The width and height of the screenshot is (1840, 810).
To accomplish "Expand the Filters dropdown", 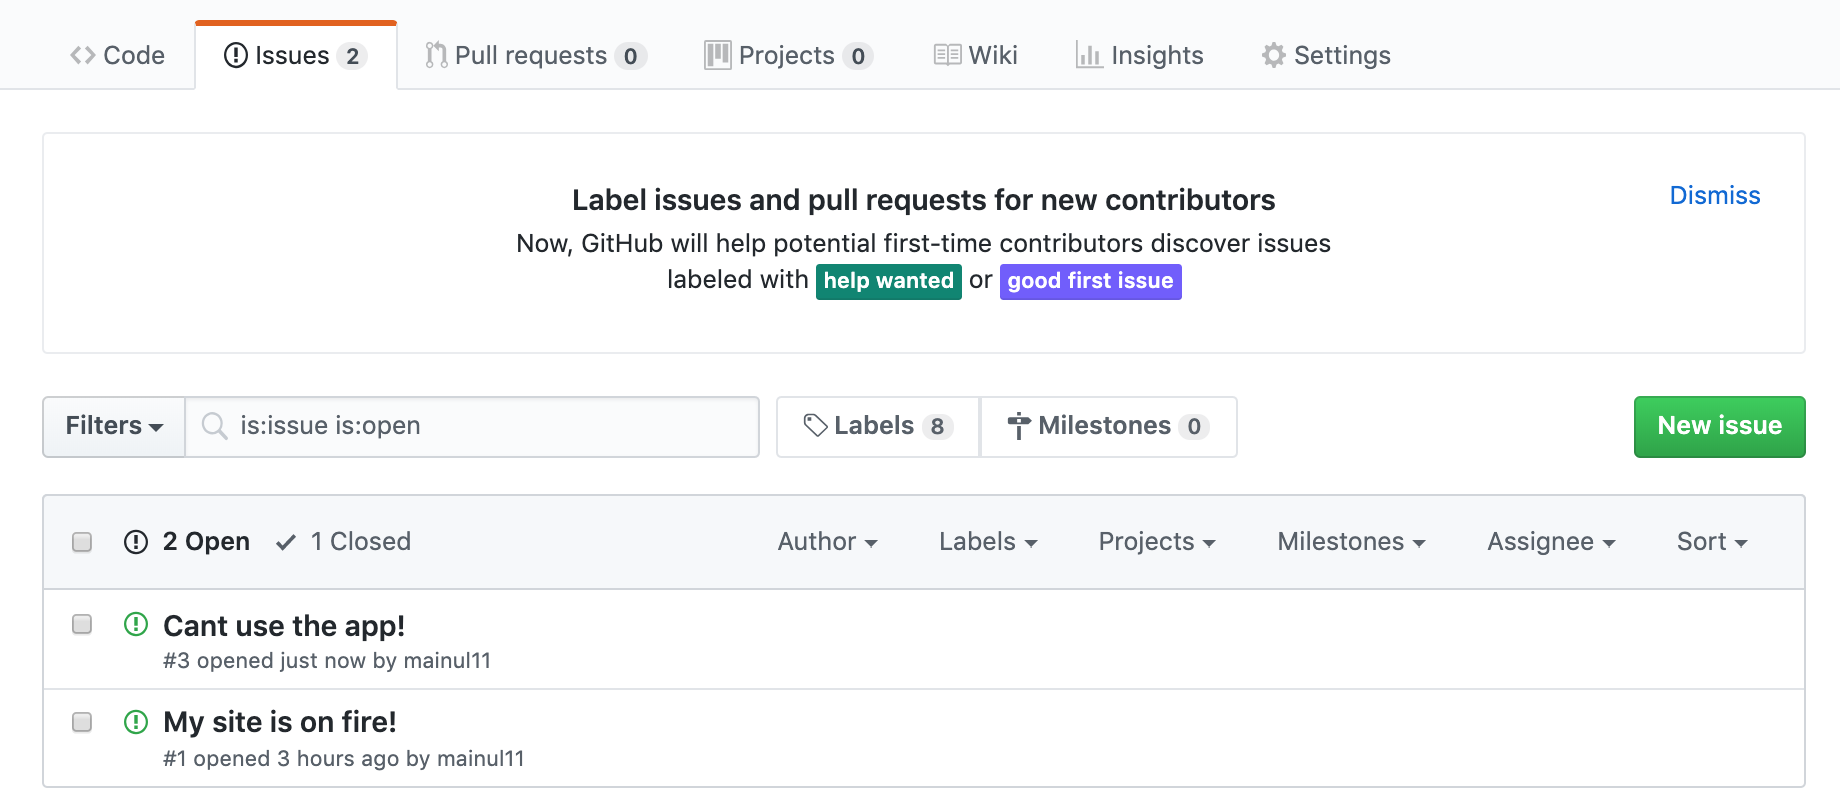I will (x=114, y=426).
